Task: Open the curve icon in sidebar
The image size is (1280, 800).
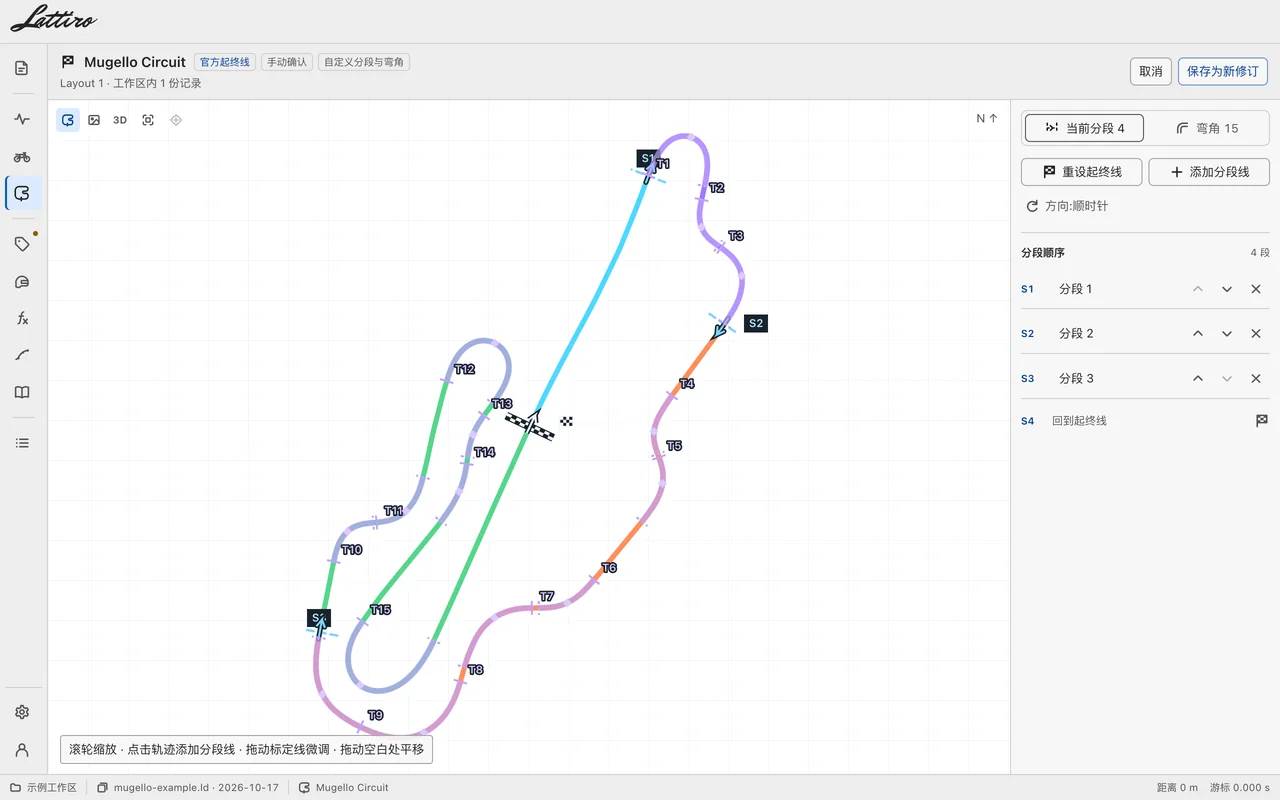Action: click(x=22, y=355)
